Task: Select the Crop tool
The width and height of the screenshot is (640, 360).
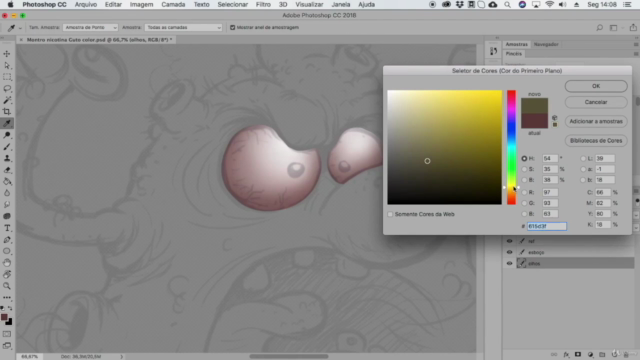Action: [7, 111]
